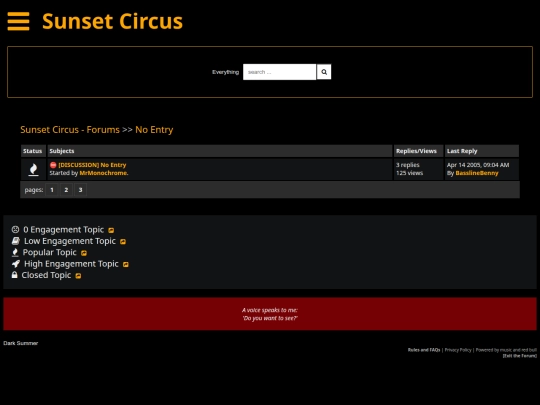Image resolution: width=540 pixels, height=405 pixels.
Task: Click the Popular Topic legend text
Action: [50, 252]
